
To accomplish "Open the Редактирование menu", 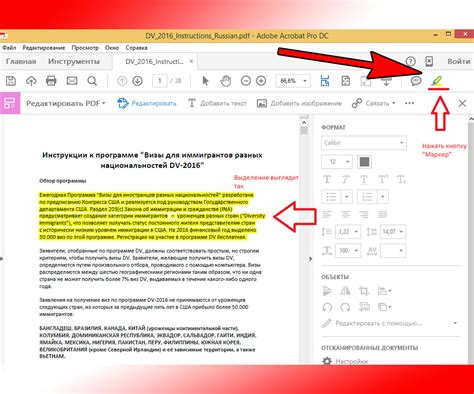I will (44, 48).
